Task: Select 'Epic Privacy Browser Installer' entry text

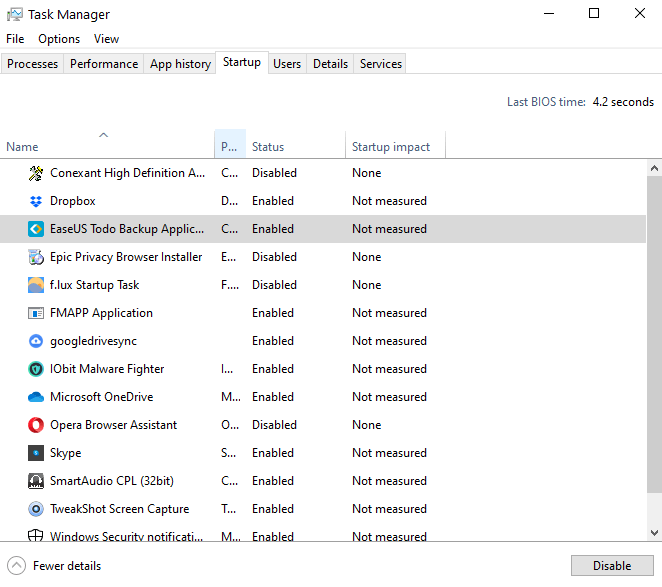Action: coord(126,257)
